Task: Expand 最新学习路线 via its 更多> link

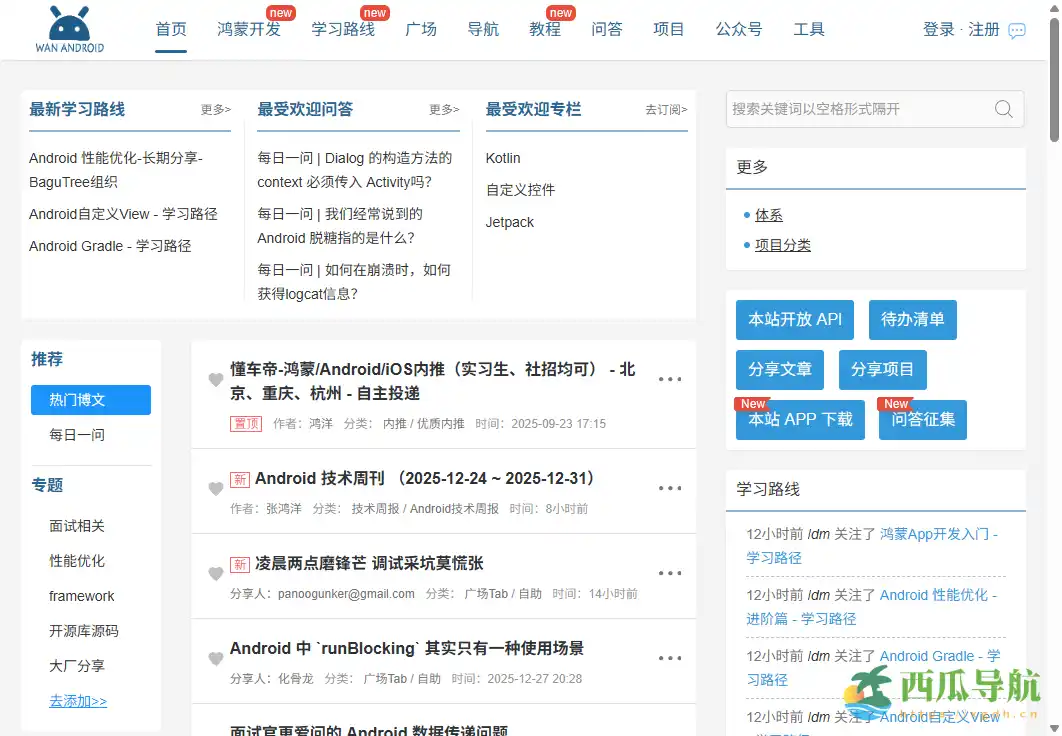Action: [x=215, y=110]
